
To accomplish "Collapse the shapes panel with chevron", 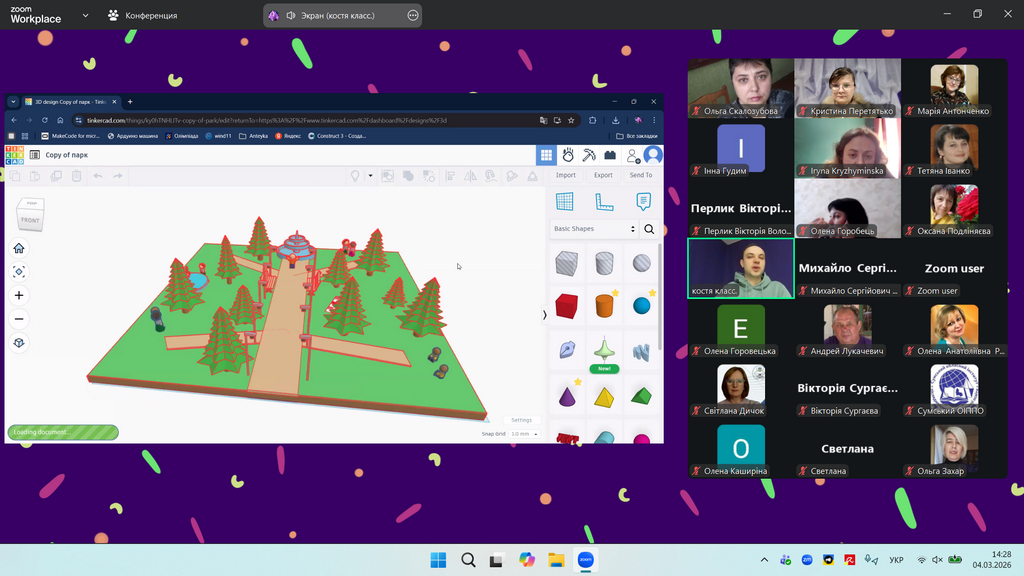I will 545,315.
